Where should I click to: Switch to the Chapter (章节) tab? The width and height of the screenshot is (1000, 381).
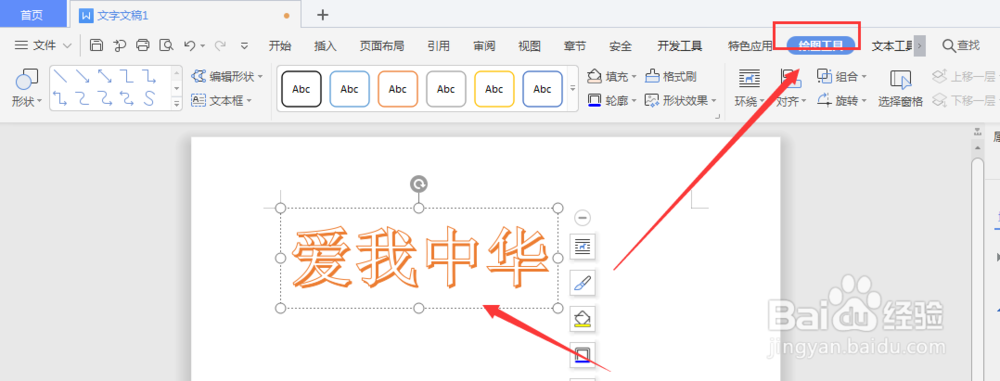click(575, 45)
